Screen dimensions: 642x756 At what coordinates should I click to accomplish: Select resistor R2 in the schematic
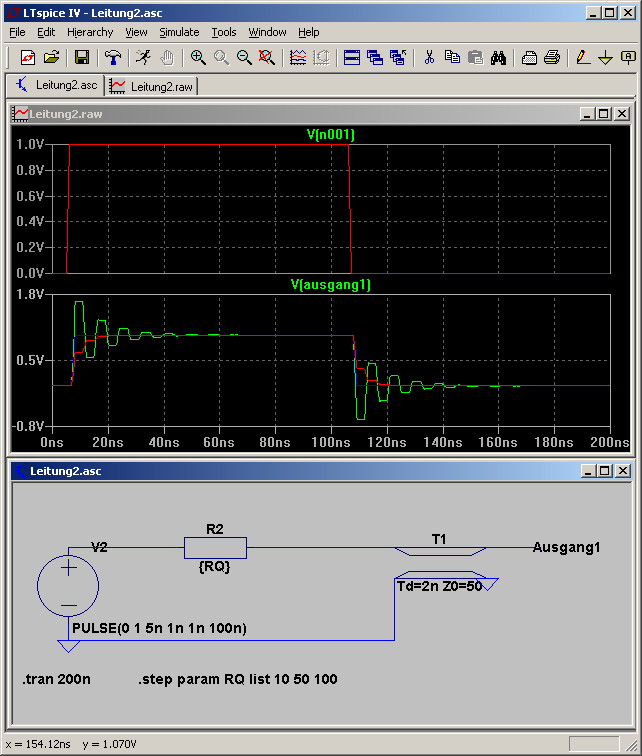pos(215,548)
